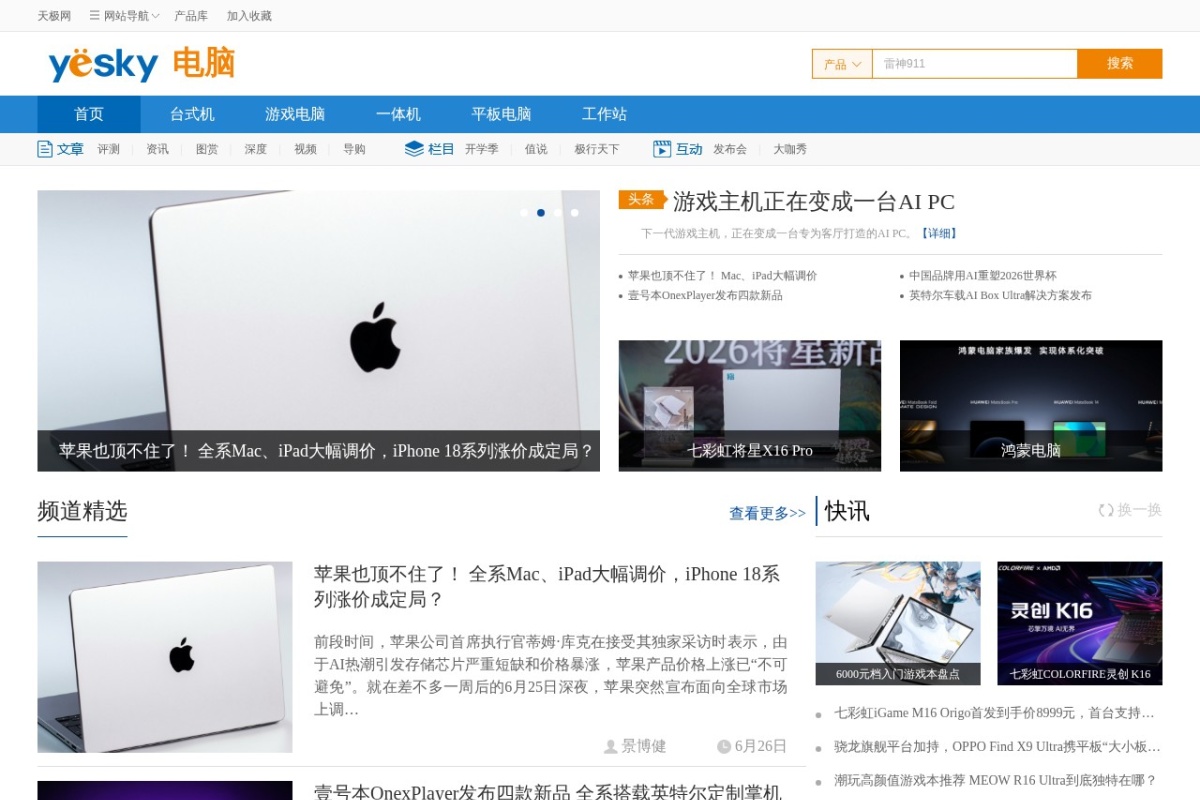The image size is (1200, 800).
Task: Click the author icon beside 景博健
Action: coord(610,746)
